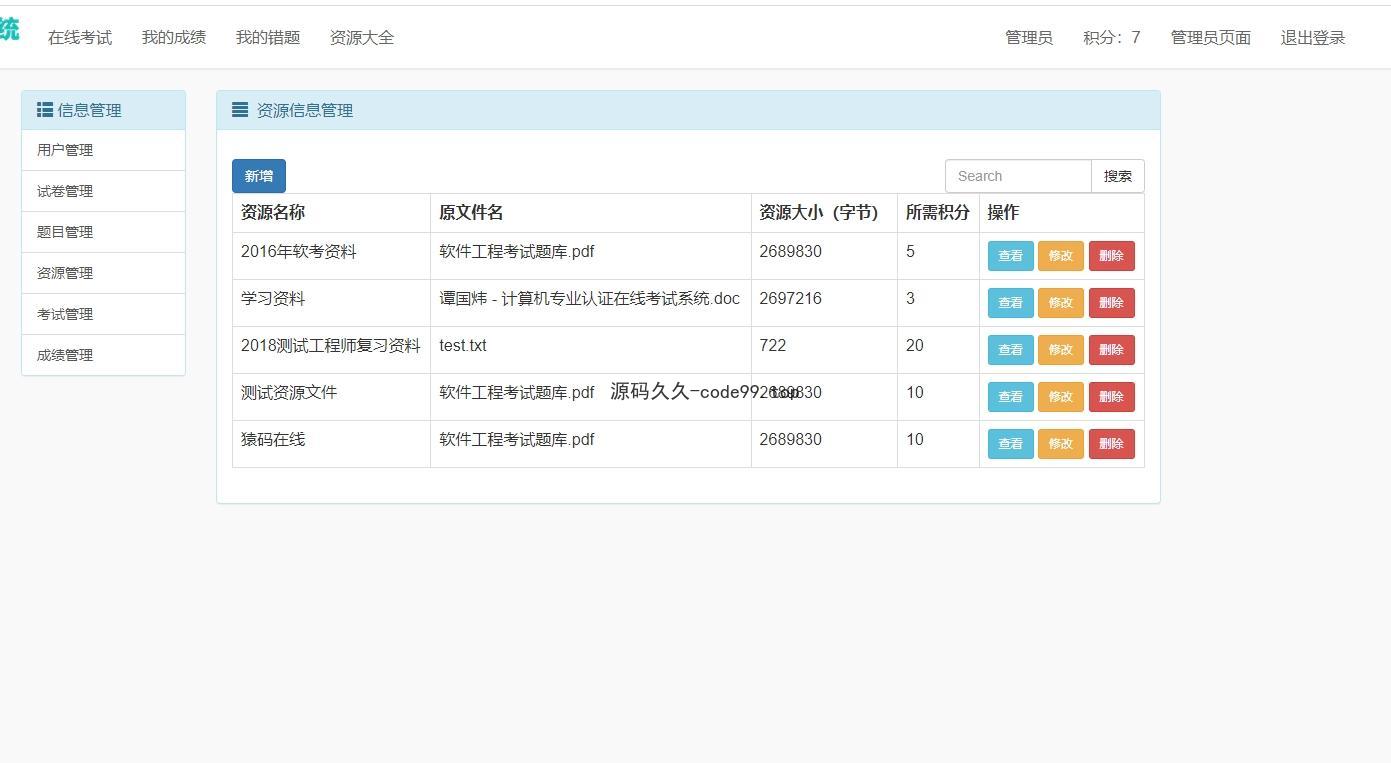
Task: Focus the Search input field
Action: (x=1017, y=176)
